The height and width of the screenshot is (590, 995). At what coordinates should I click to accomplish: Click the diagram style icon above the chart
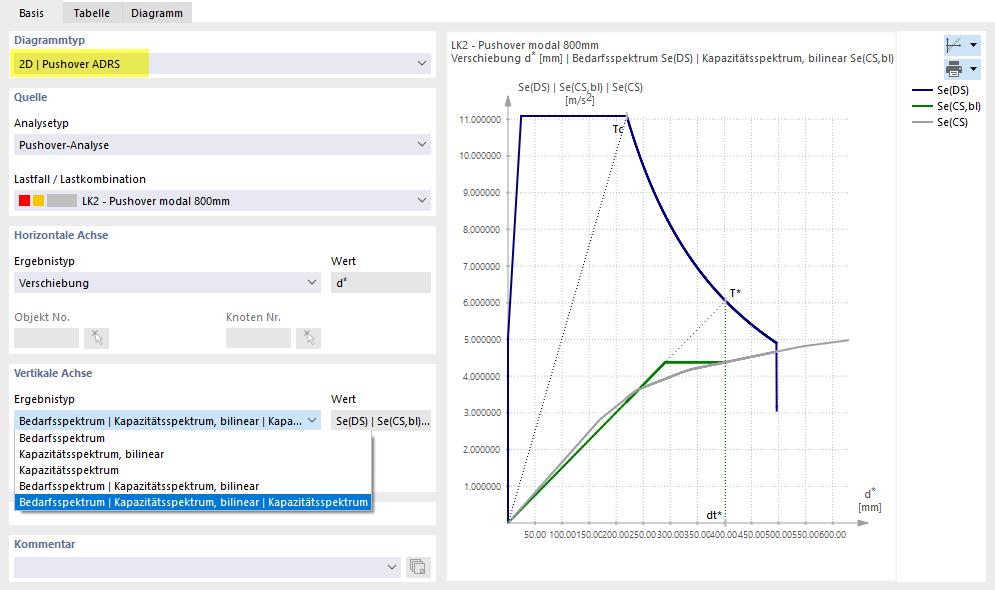point(955,44)
